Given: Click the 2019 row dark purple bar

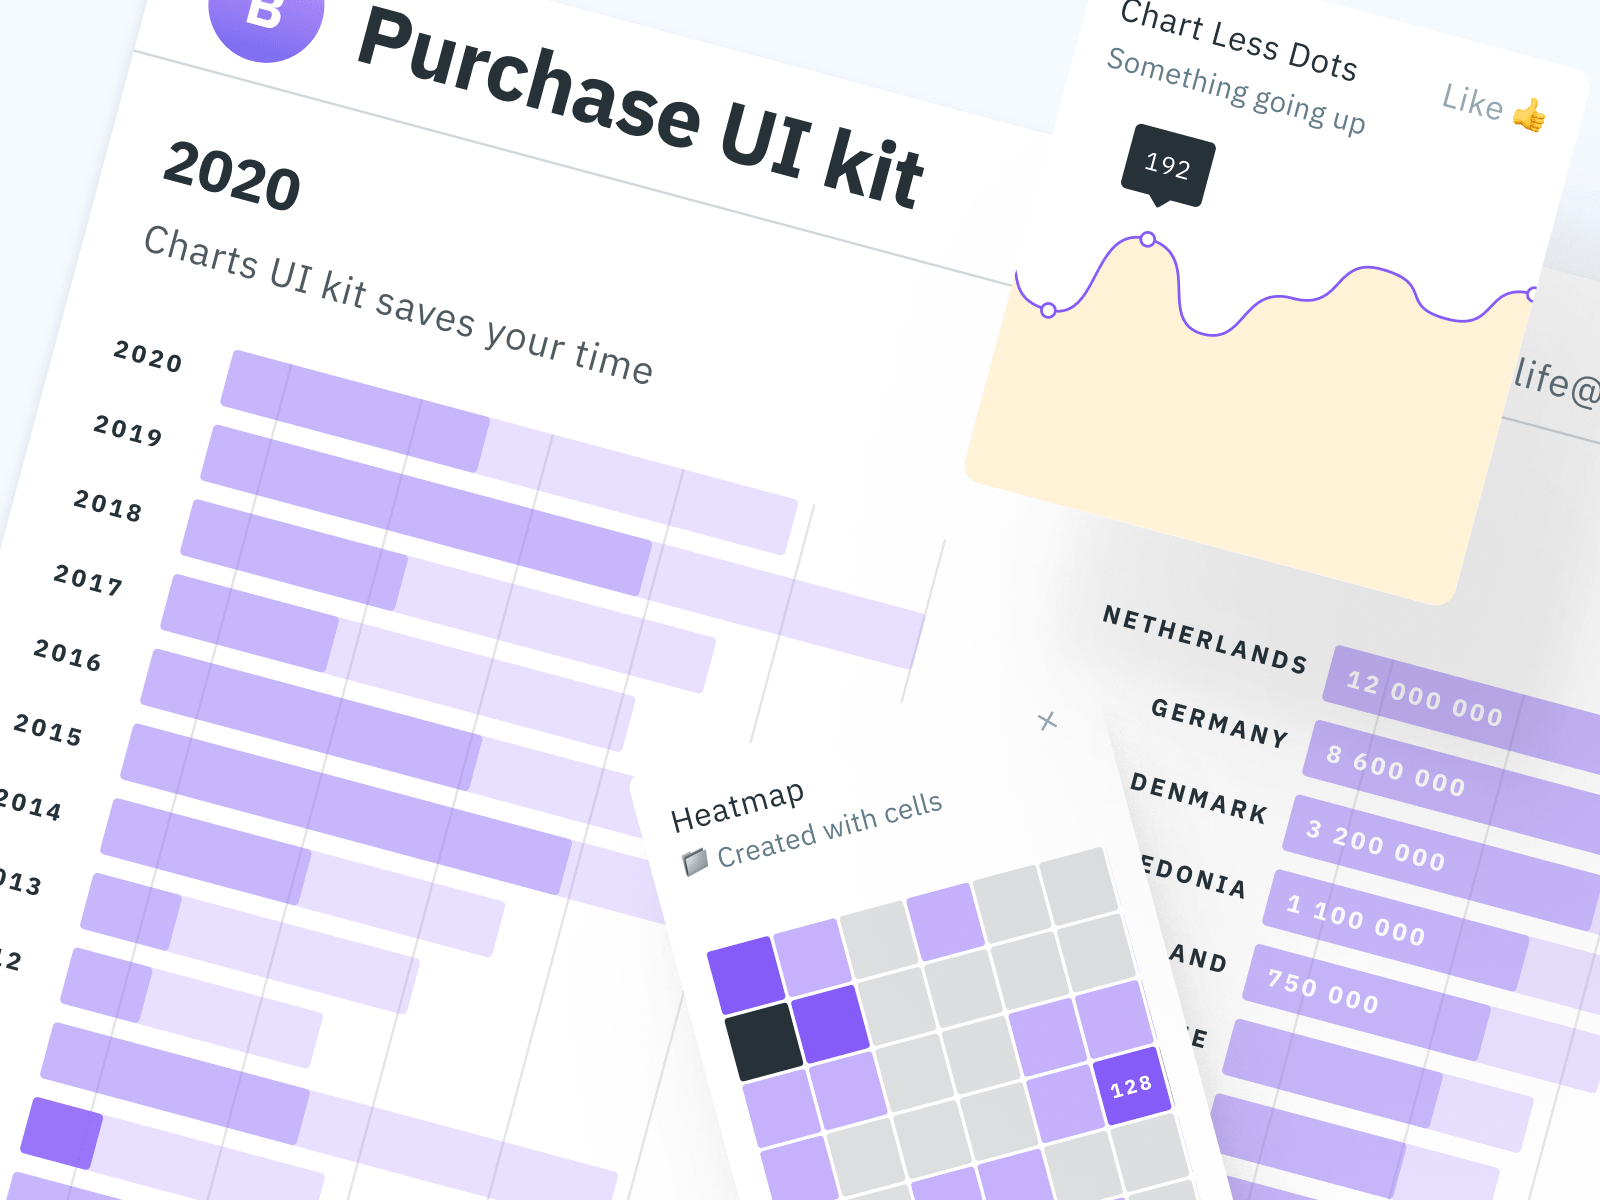Looking at the screenshot, I should (426, 510).
